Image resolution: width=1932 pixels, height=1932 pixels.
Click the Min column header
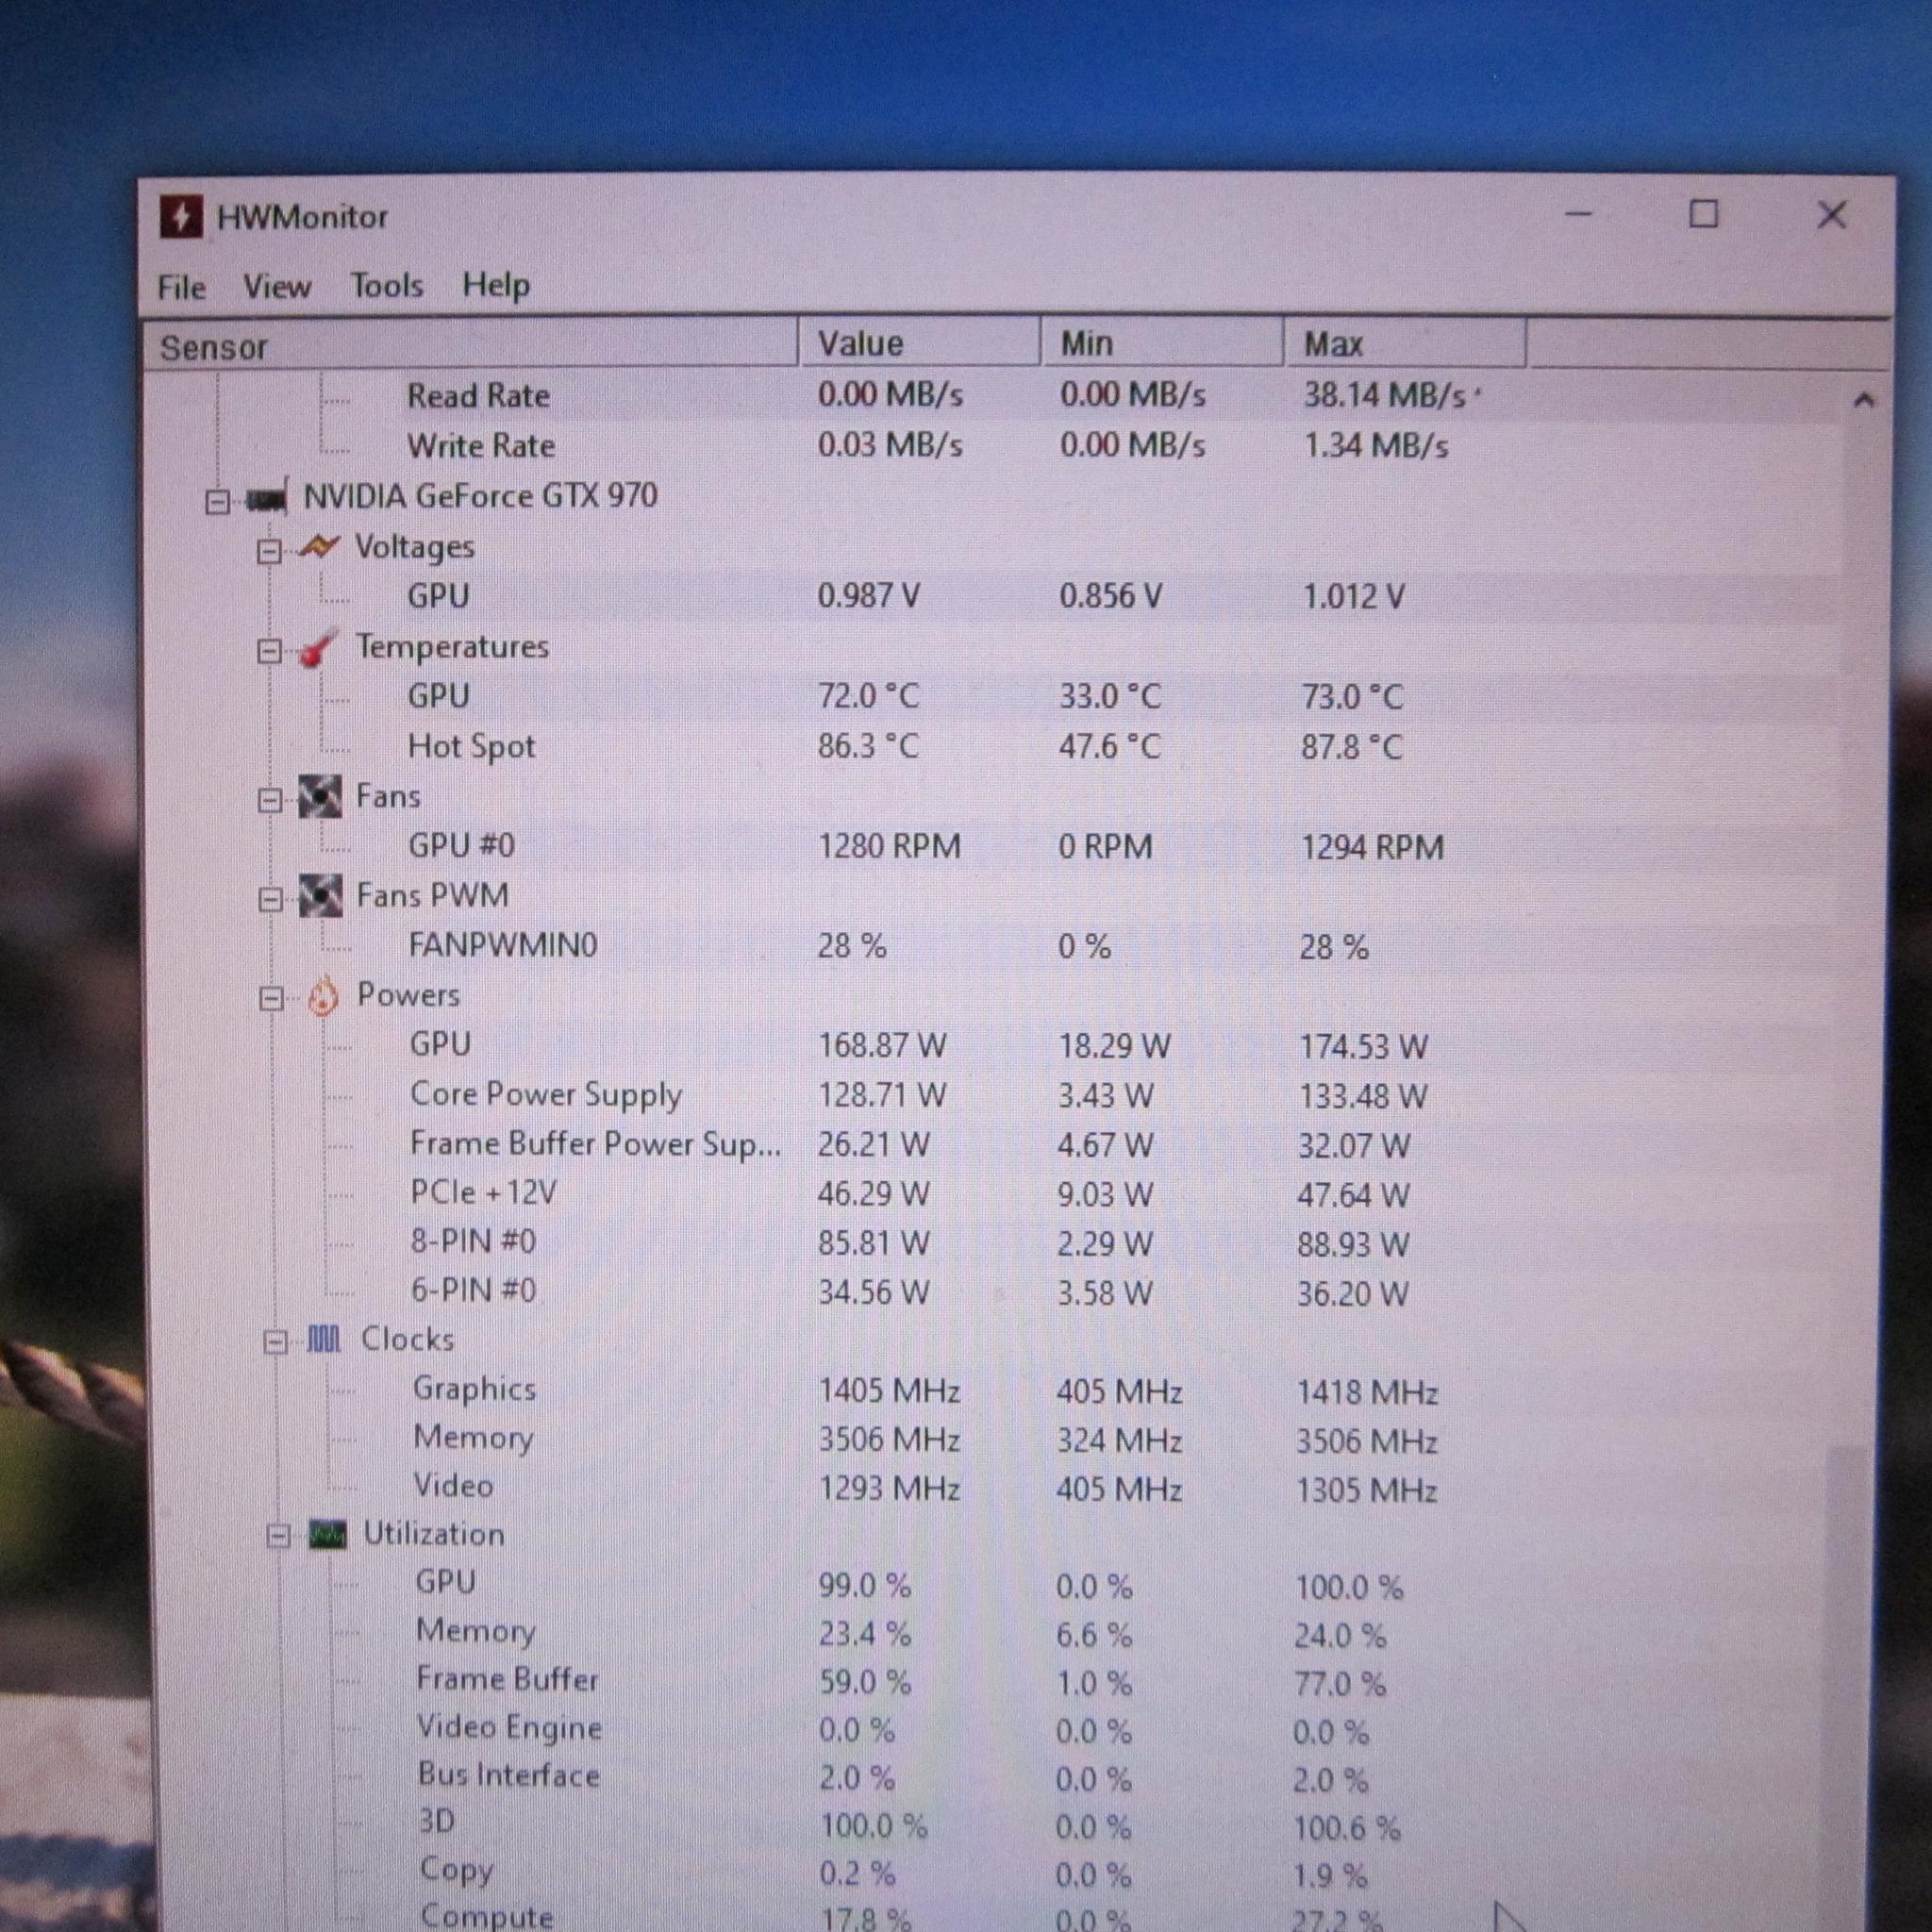coord(1162,344)
